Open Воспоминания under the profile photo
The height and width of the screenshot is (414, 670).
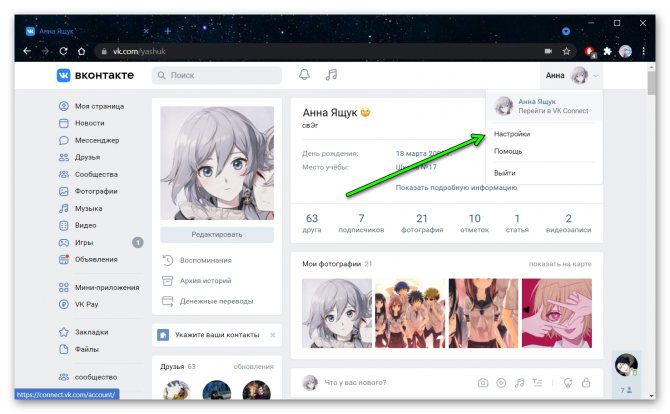tap(205, 260)
